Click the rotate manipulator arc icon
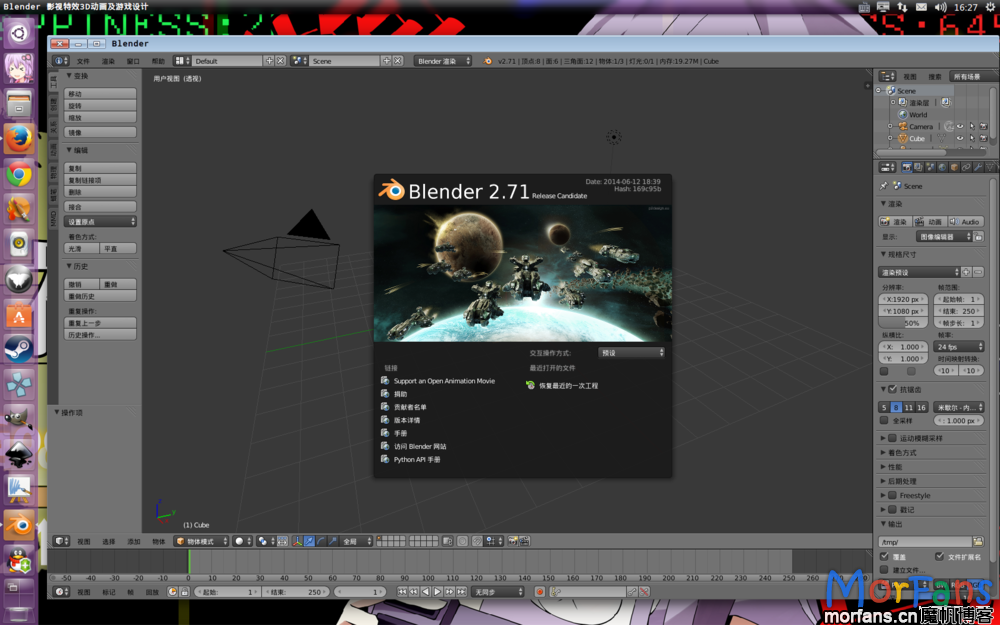This screenshot has width=1000, height=625. pyautogui.click(x=321, y=541)
